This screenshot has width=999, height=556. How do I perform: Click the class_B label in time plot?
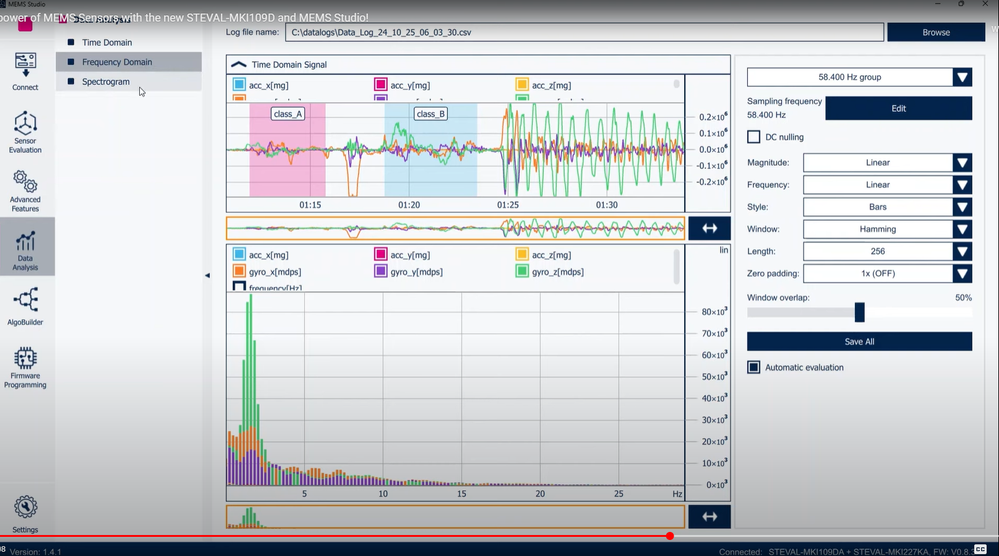pyautogui.click(x=431, y=114)
